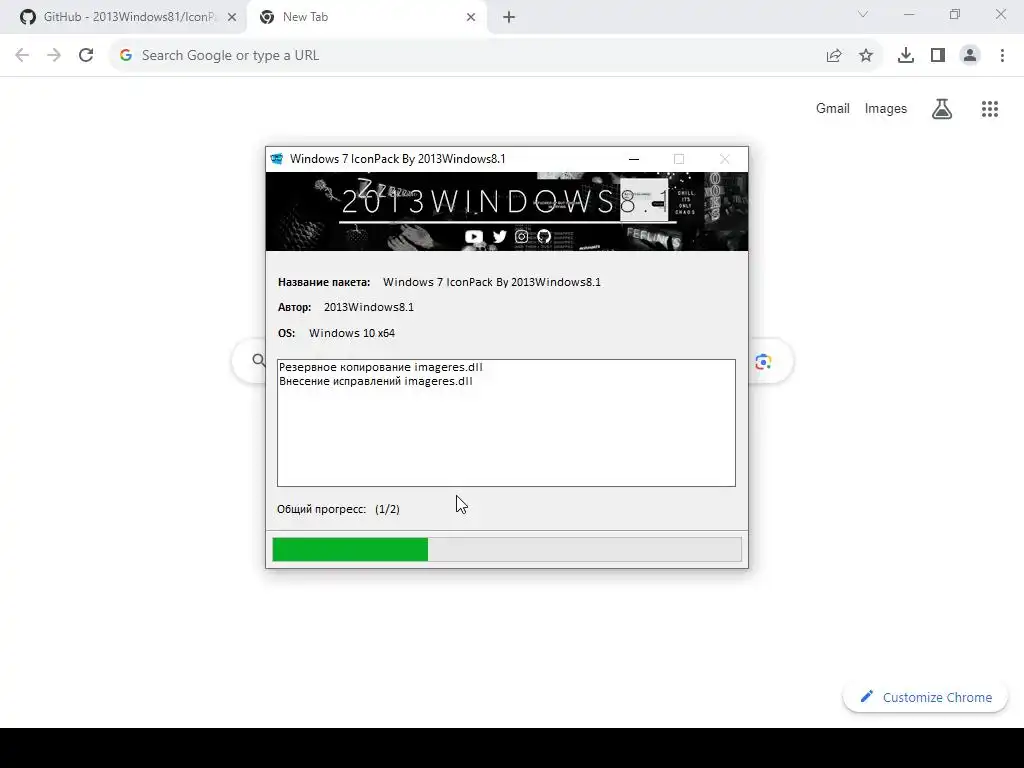Screen dimensions: 1024x768
Task: Open Search Labs flask icon
Action: [942, 108]
